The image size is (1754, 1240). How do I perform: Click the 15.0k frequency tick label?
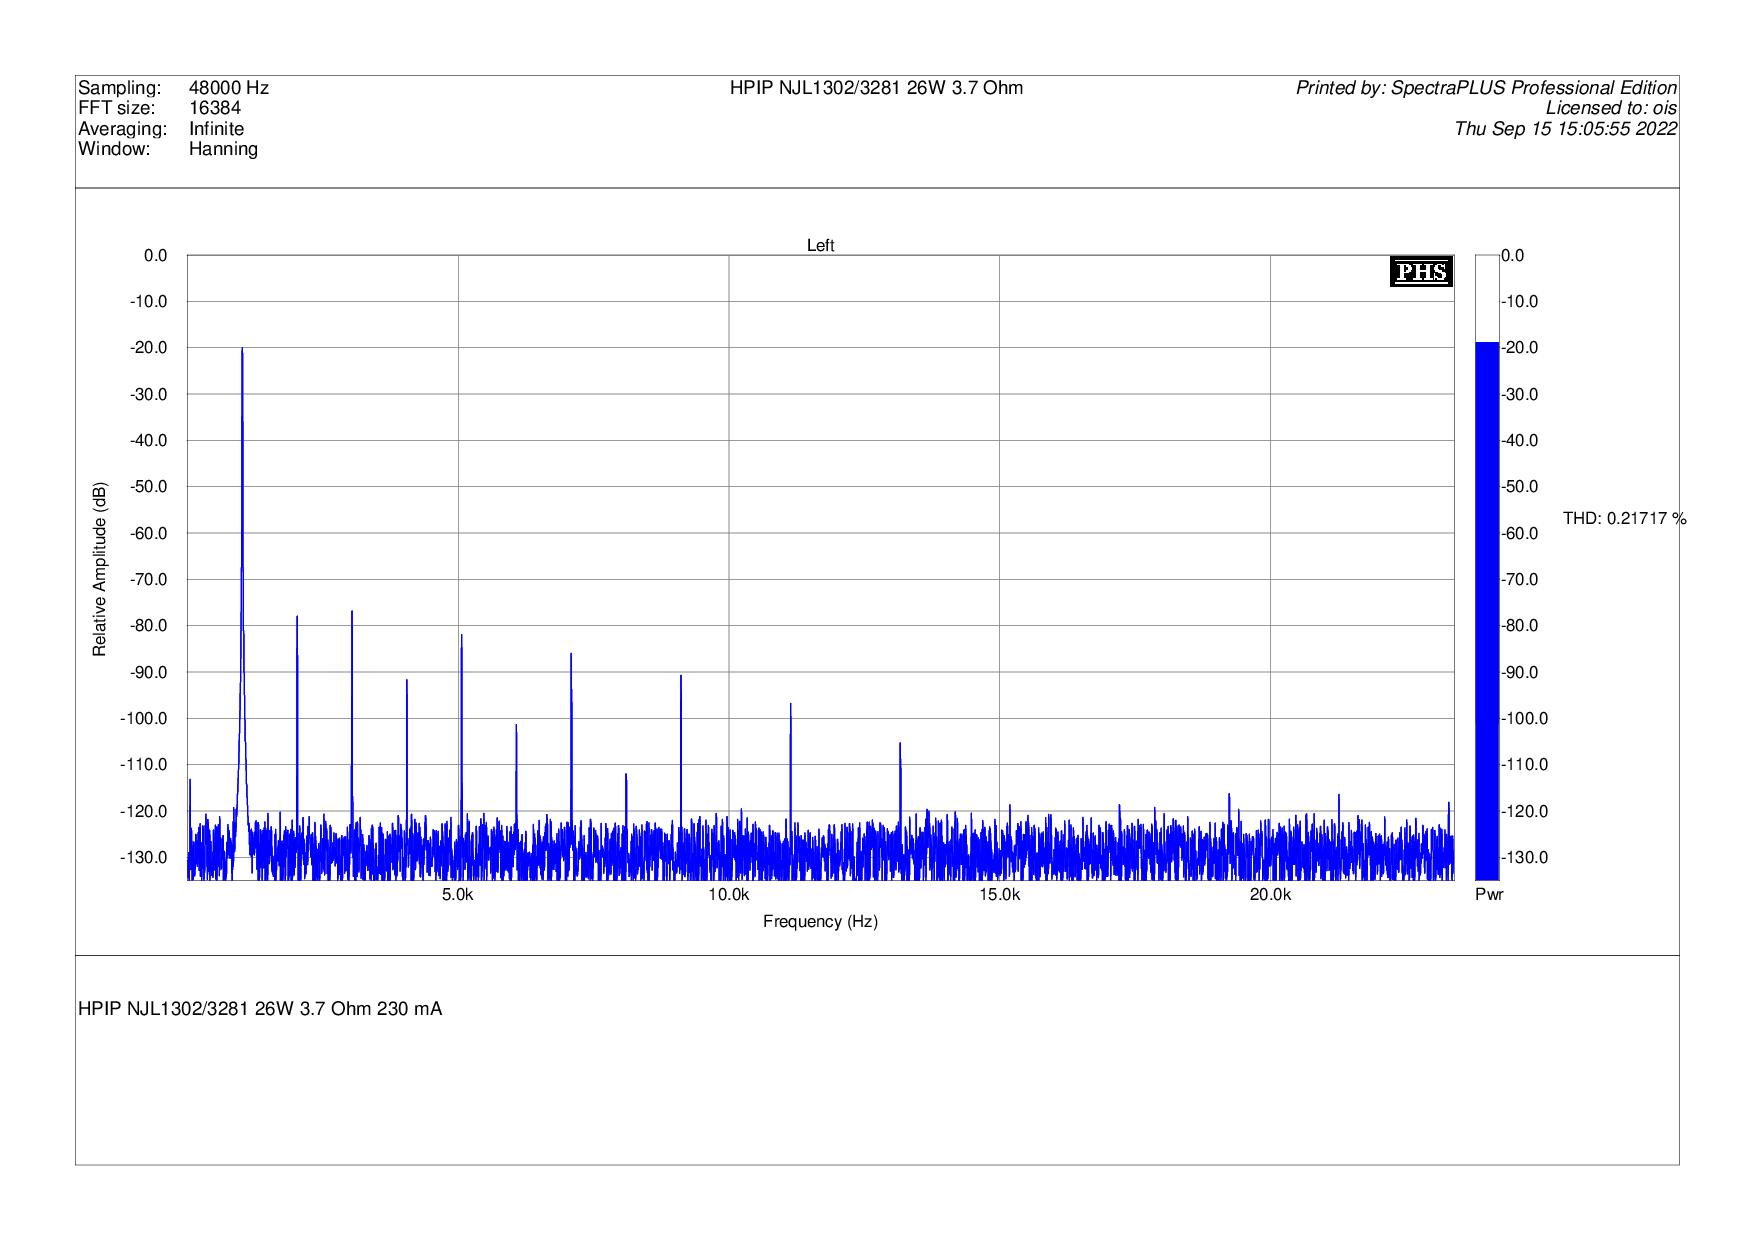tap(999, 895)
